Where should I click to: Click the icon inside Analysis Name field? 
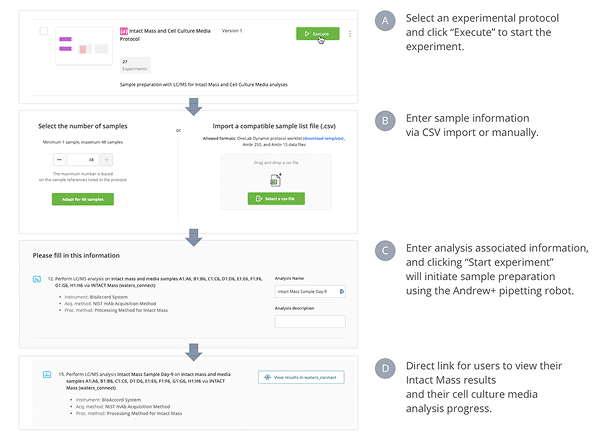click(x=342, y=292)
